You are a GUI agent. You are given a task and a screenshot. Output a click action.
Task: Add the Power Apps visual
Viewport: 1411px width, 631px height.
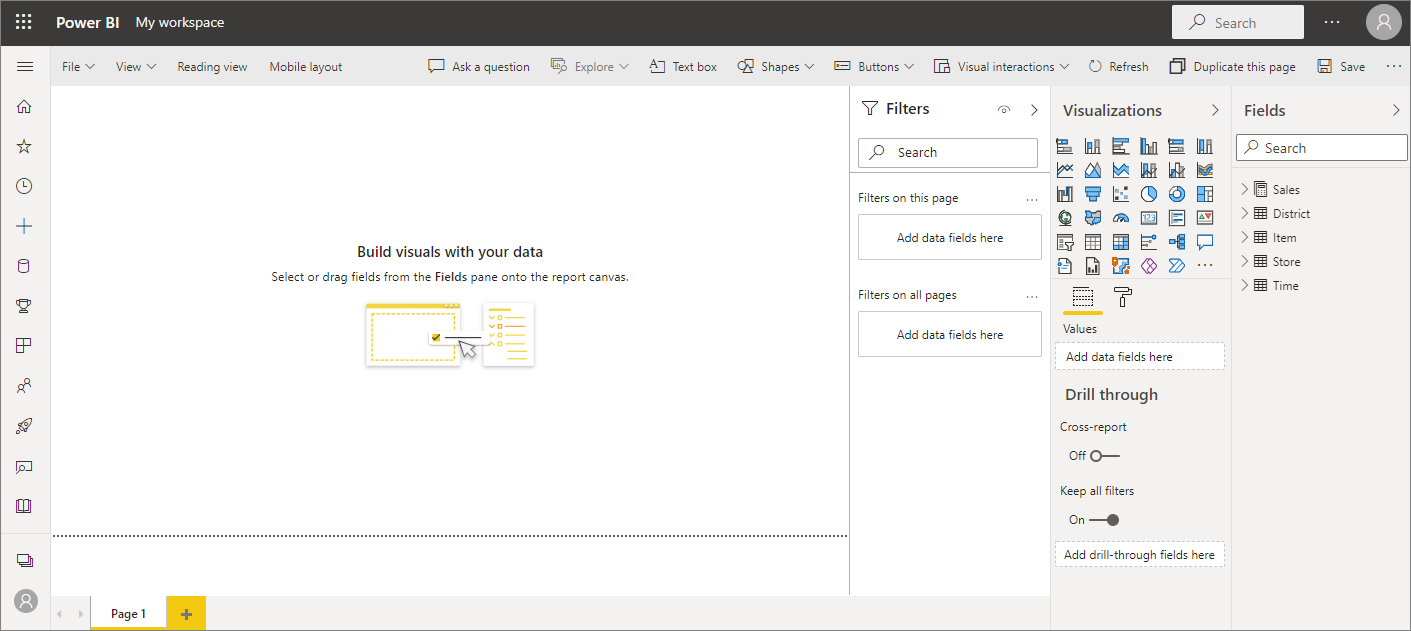point(1149,265)
